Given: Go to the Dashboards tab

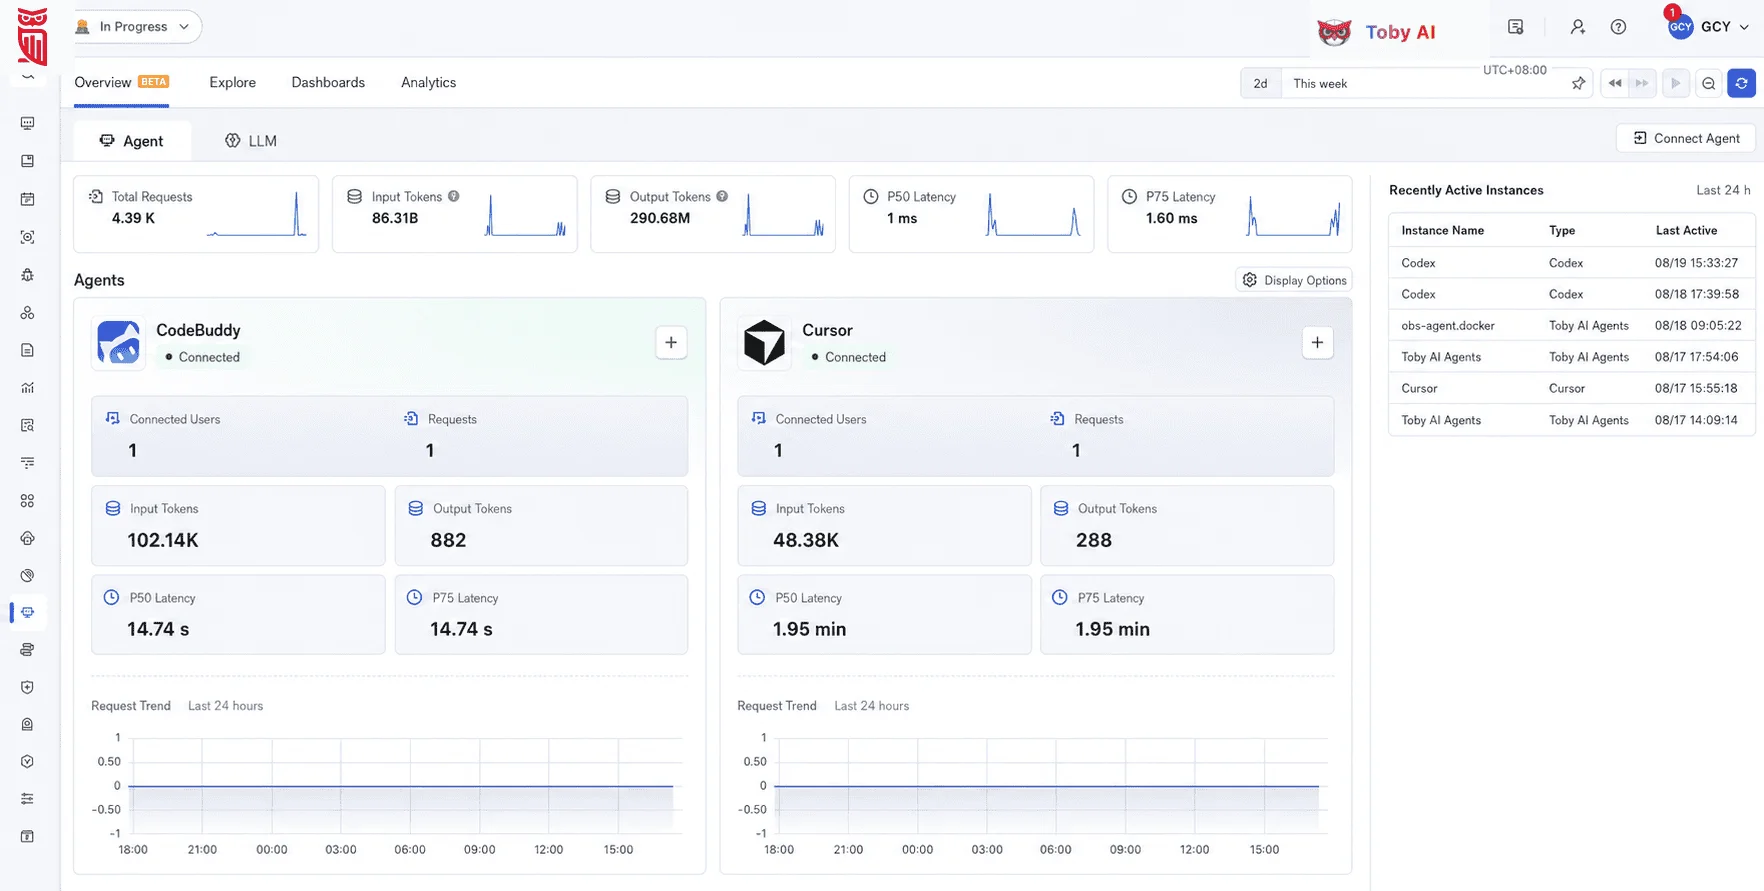Looking at the screenshot, I should 328,82.
